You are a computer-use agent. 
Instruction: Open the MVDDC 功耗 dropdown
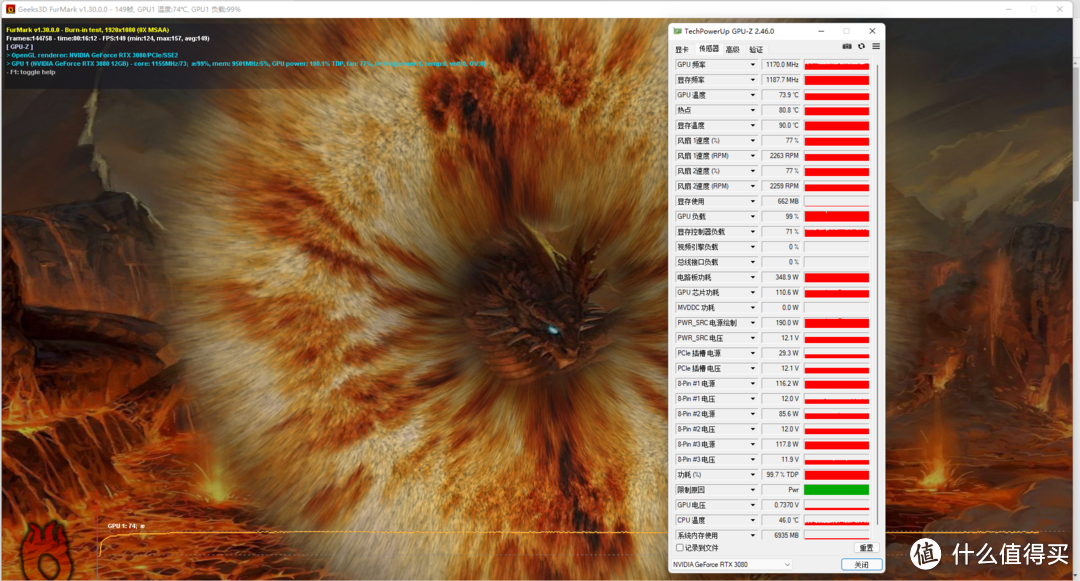click(752, 308)
